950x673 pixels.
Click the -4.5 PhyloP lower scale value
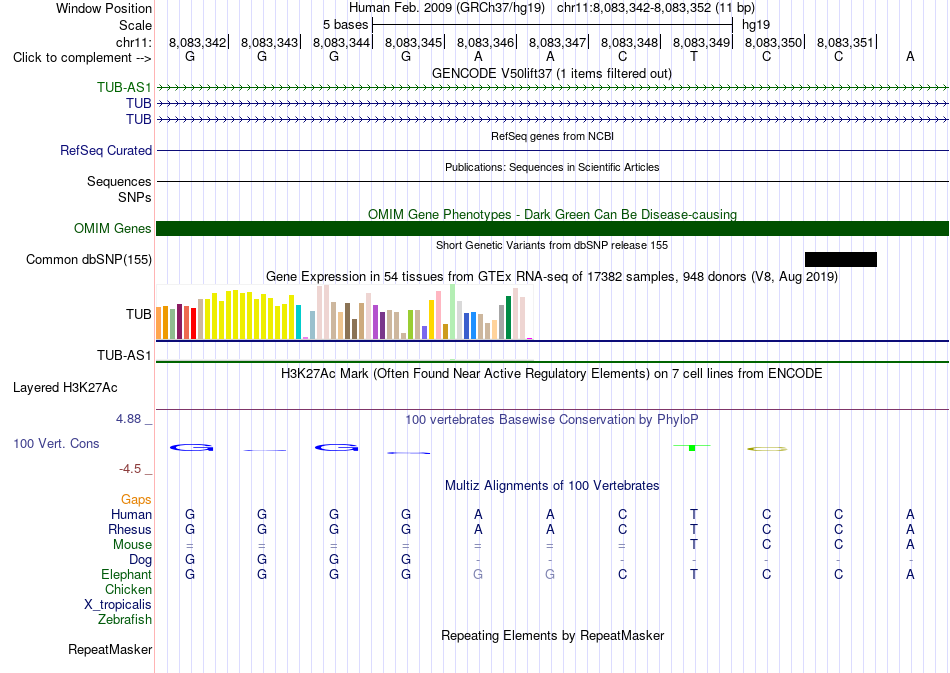click(130, 469)
